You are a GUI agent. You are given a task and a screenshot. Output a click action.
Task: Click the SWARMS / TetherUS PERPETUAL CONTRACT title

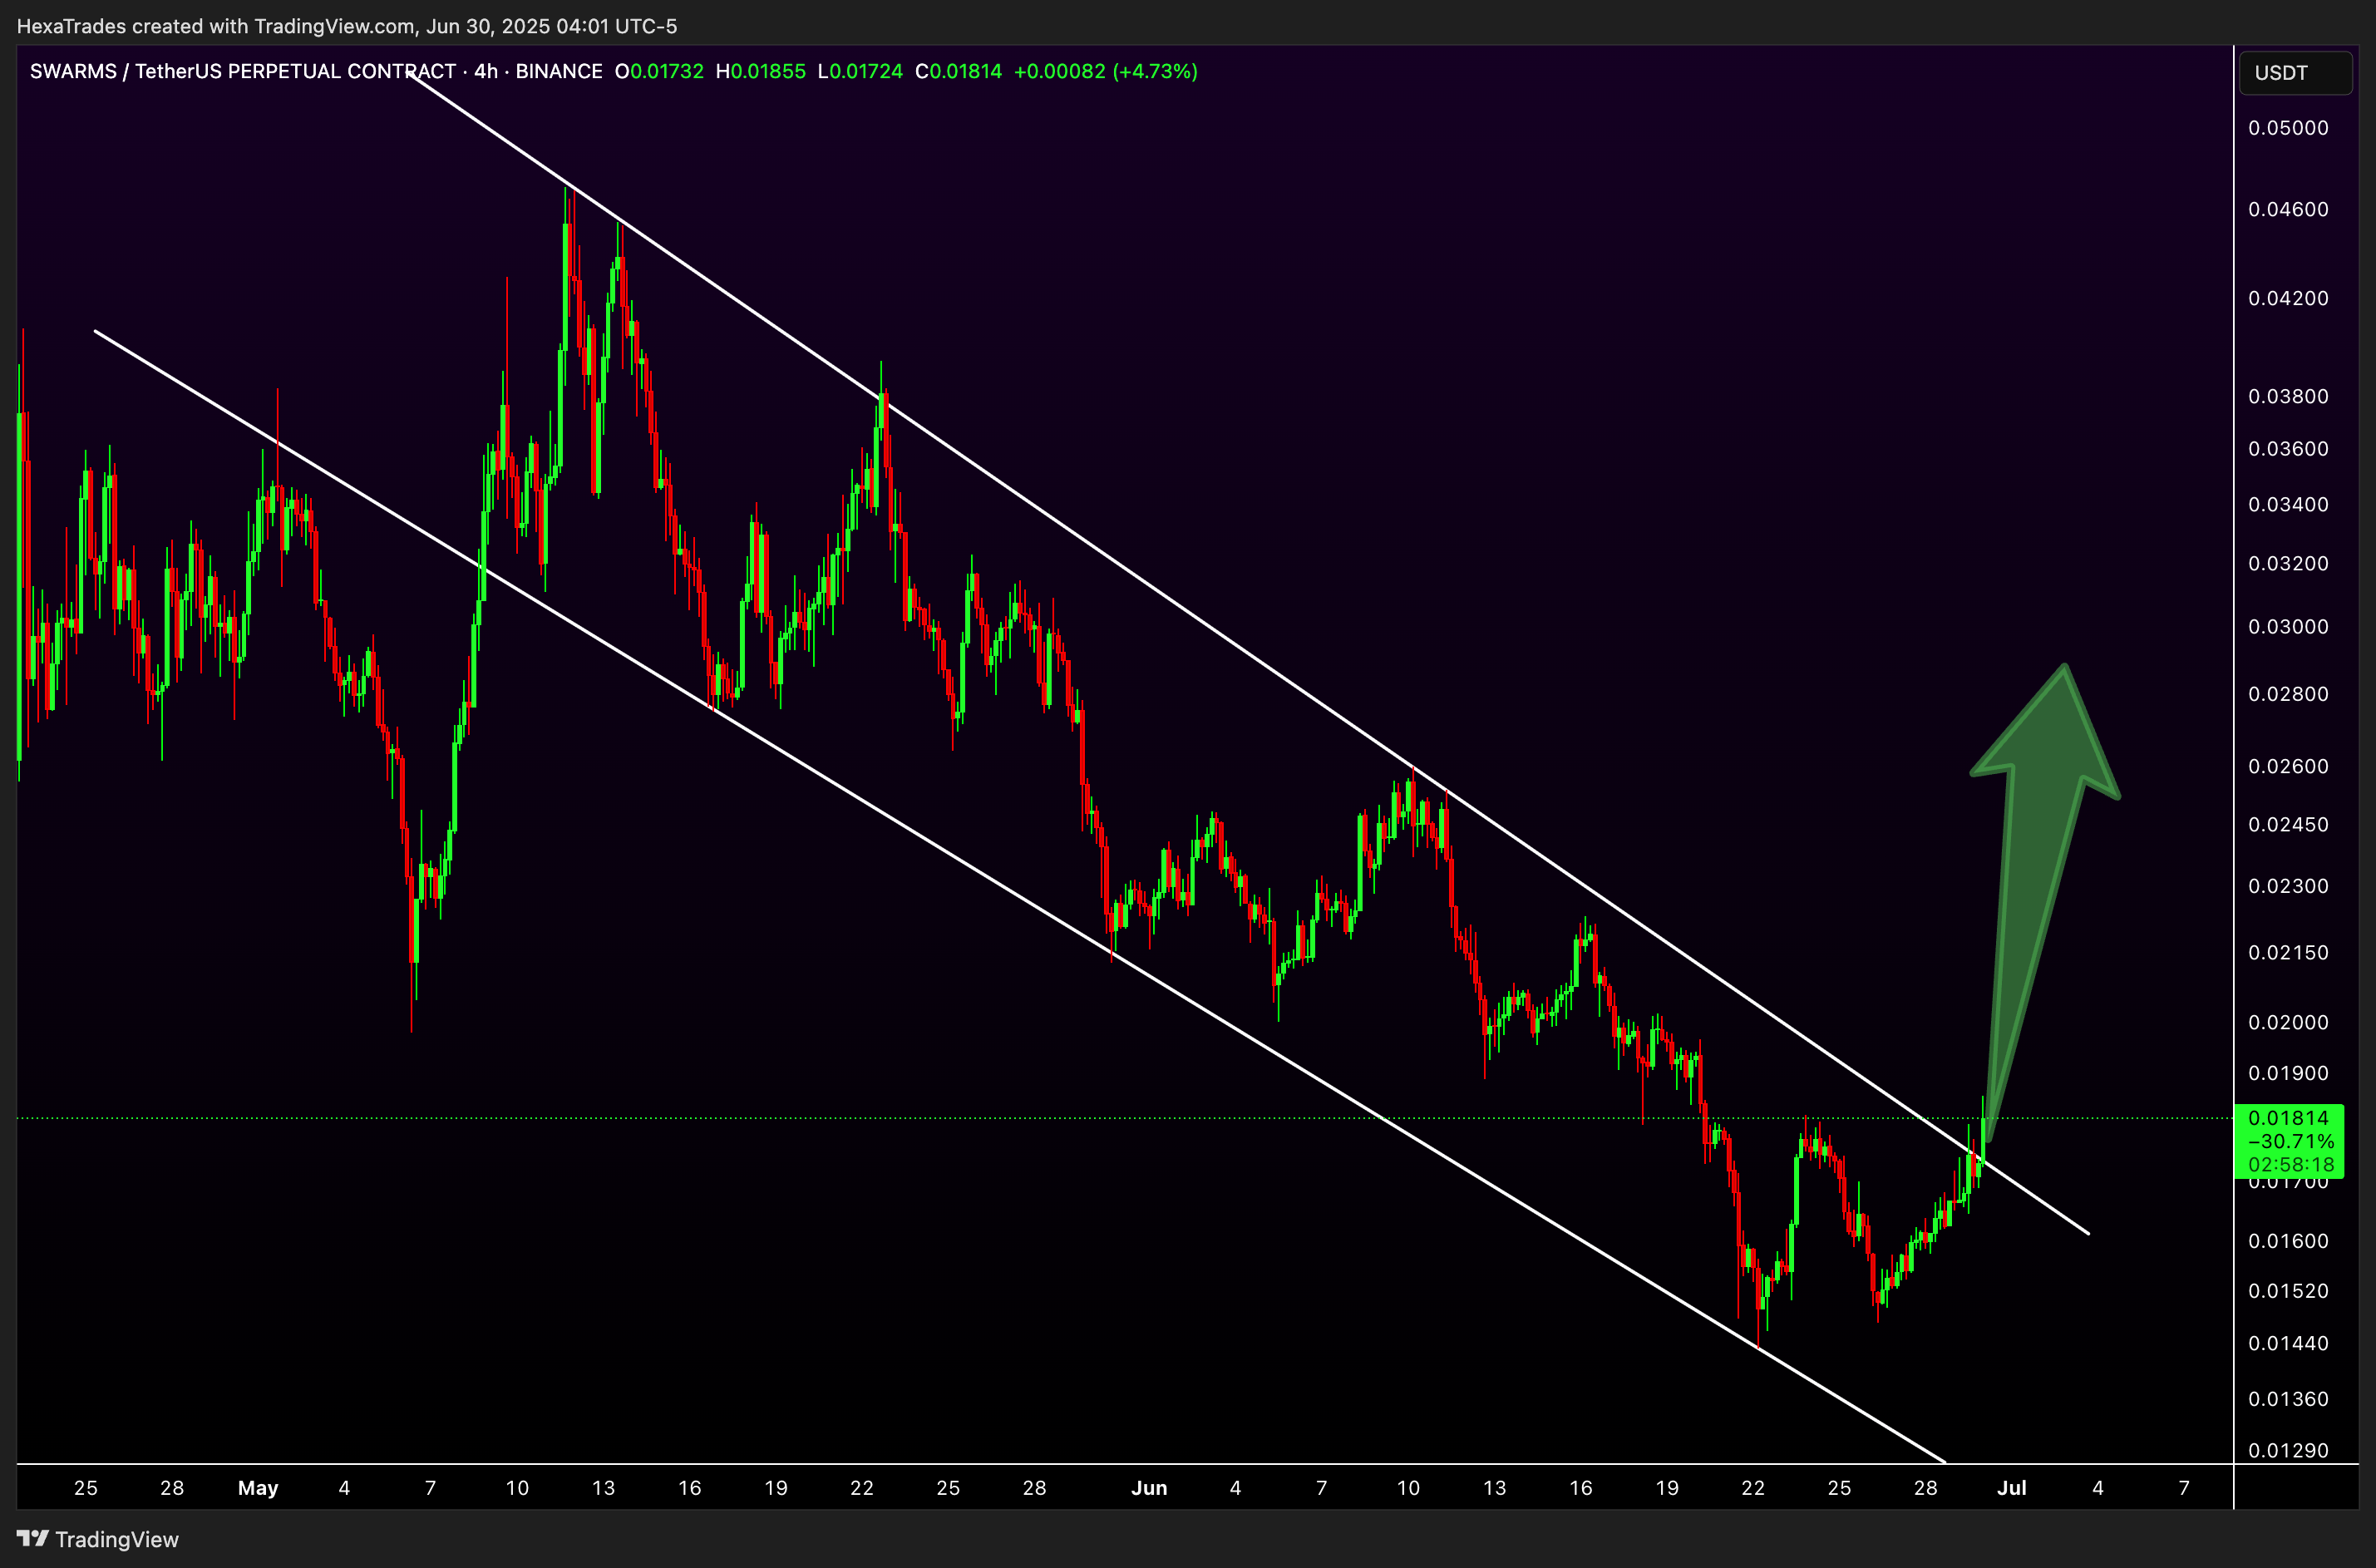(x=243, y=71)
